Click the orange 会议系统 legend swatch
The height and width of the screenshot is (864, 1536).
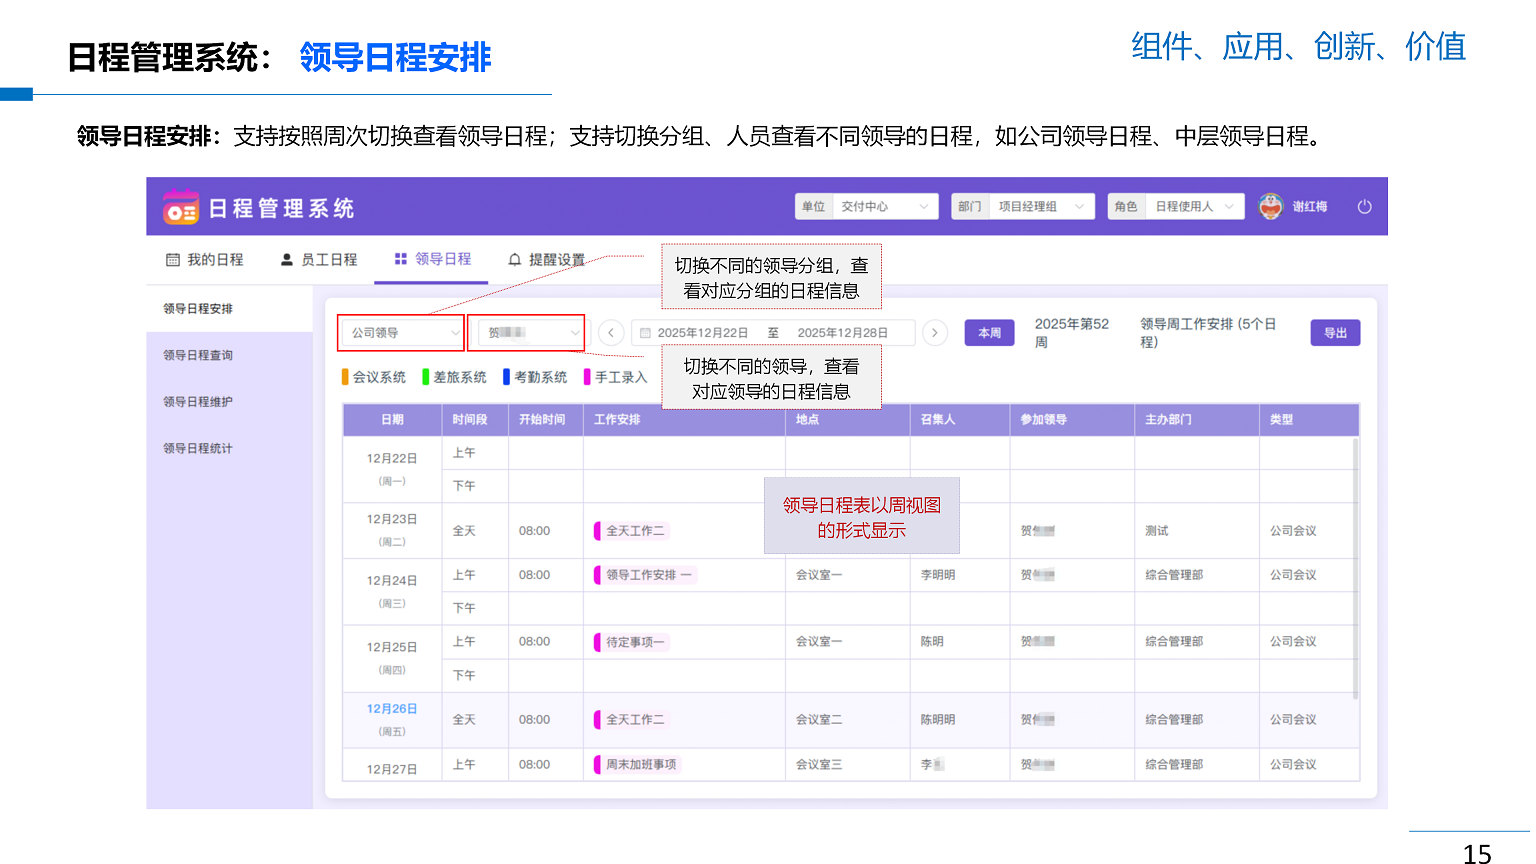pos(345,377)
